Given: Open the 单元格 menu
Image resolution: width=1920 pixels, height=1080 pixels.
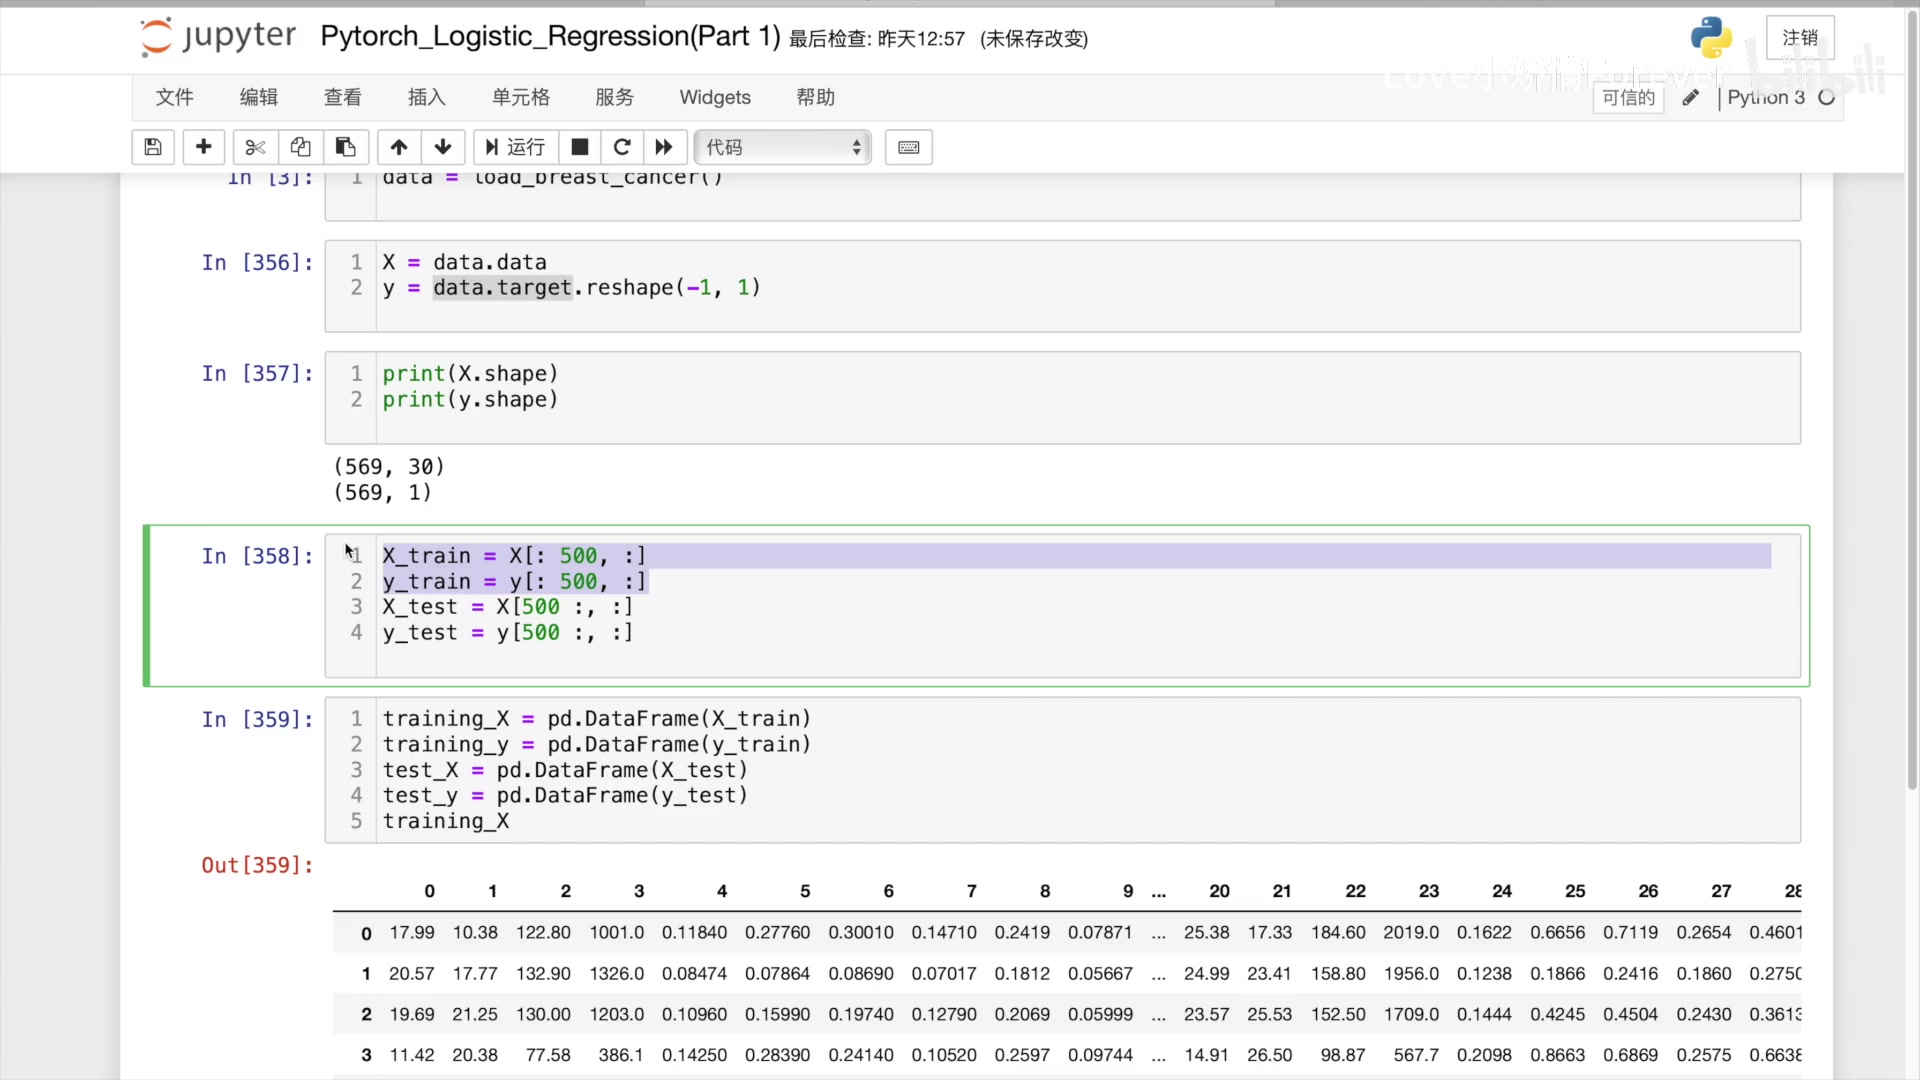Looking at the screenshot, I should (x=521, y=97).
